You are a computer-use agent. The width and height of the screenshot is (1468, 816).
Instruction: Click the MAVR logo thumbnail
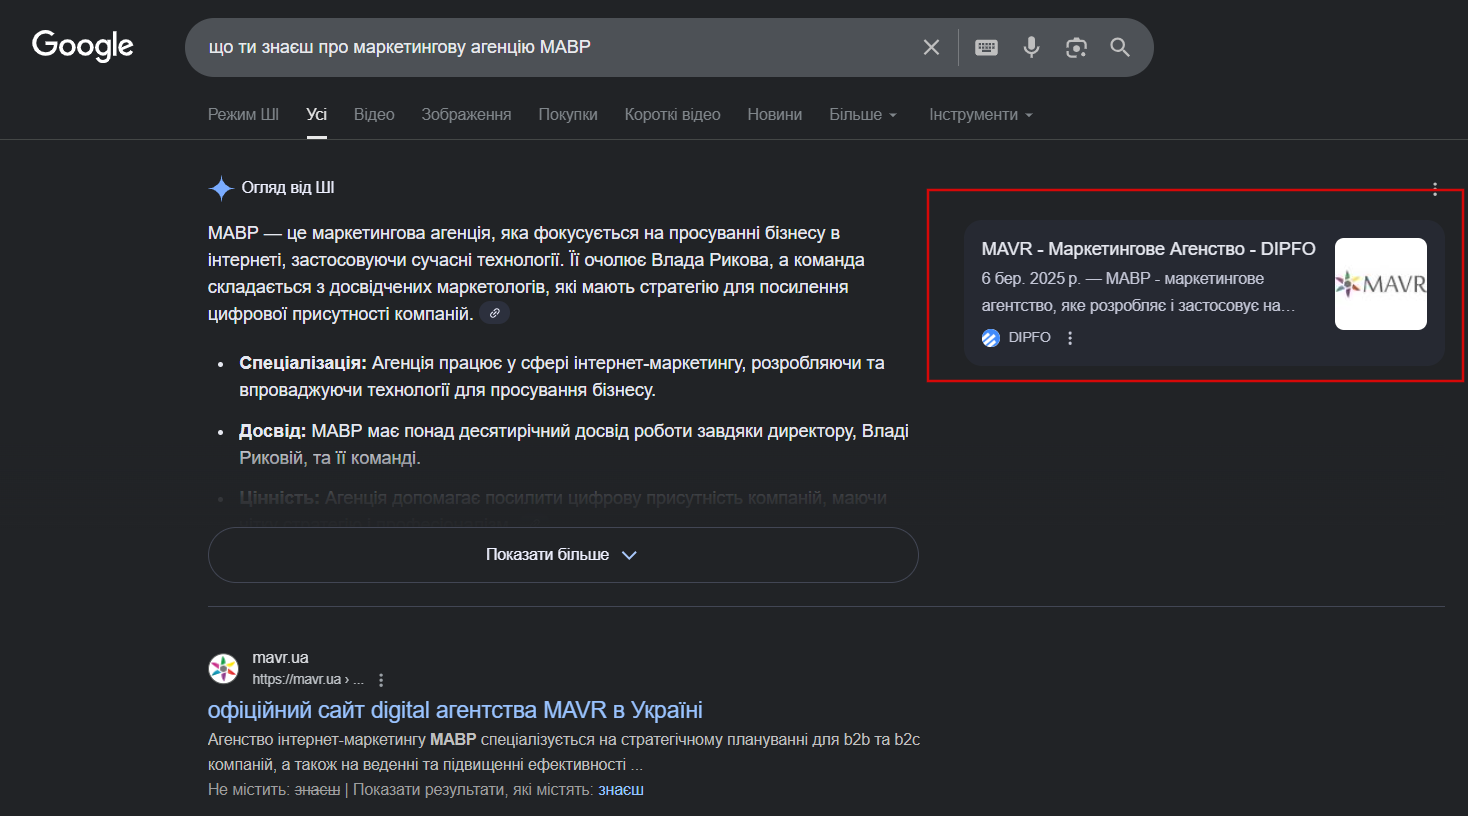coord(1380,284)
